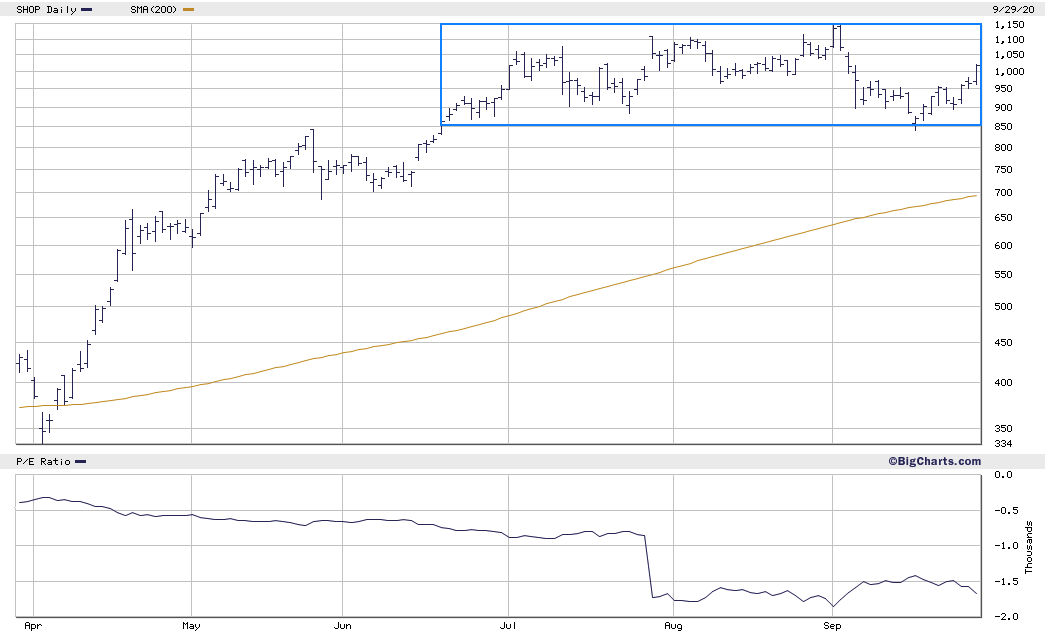Click the 334 low price axis label
The image size is (1045, 635).
pyautogui.click(x=1003, y=444)
